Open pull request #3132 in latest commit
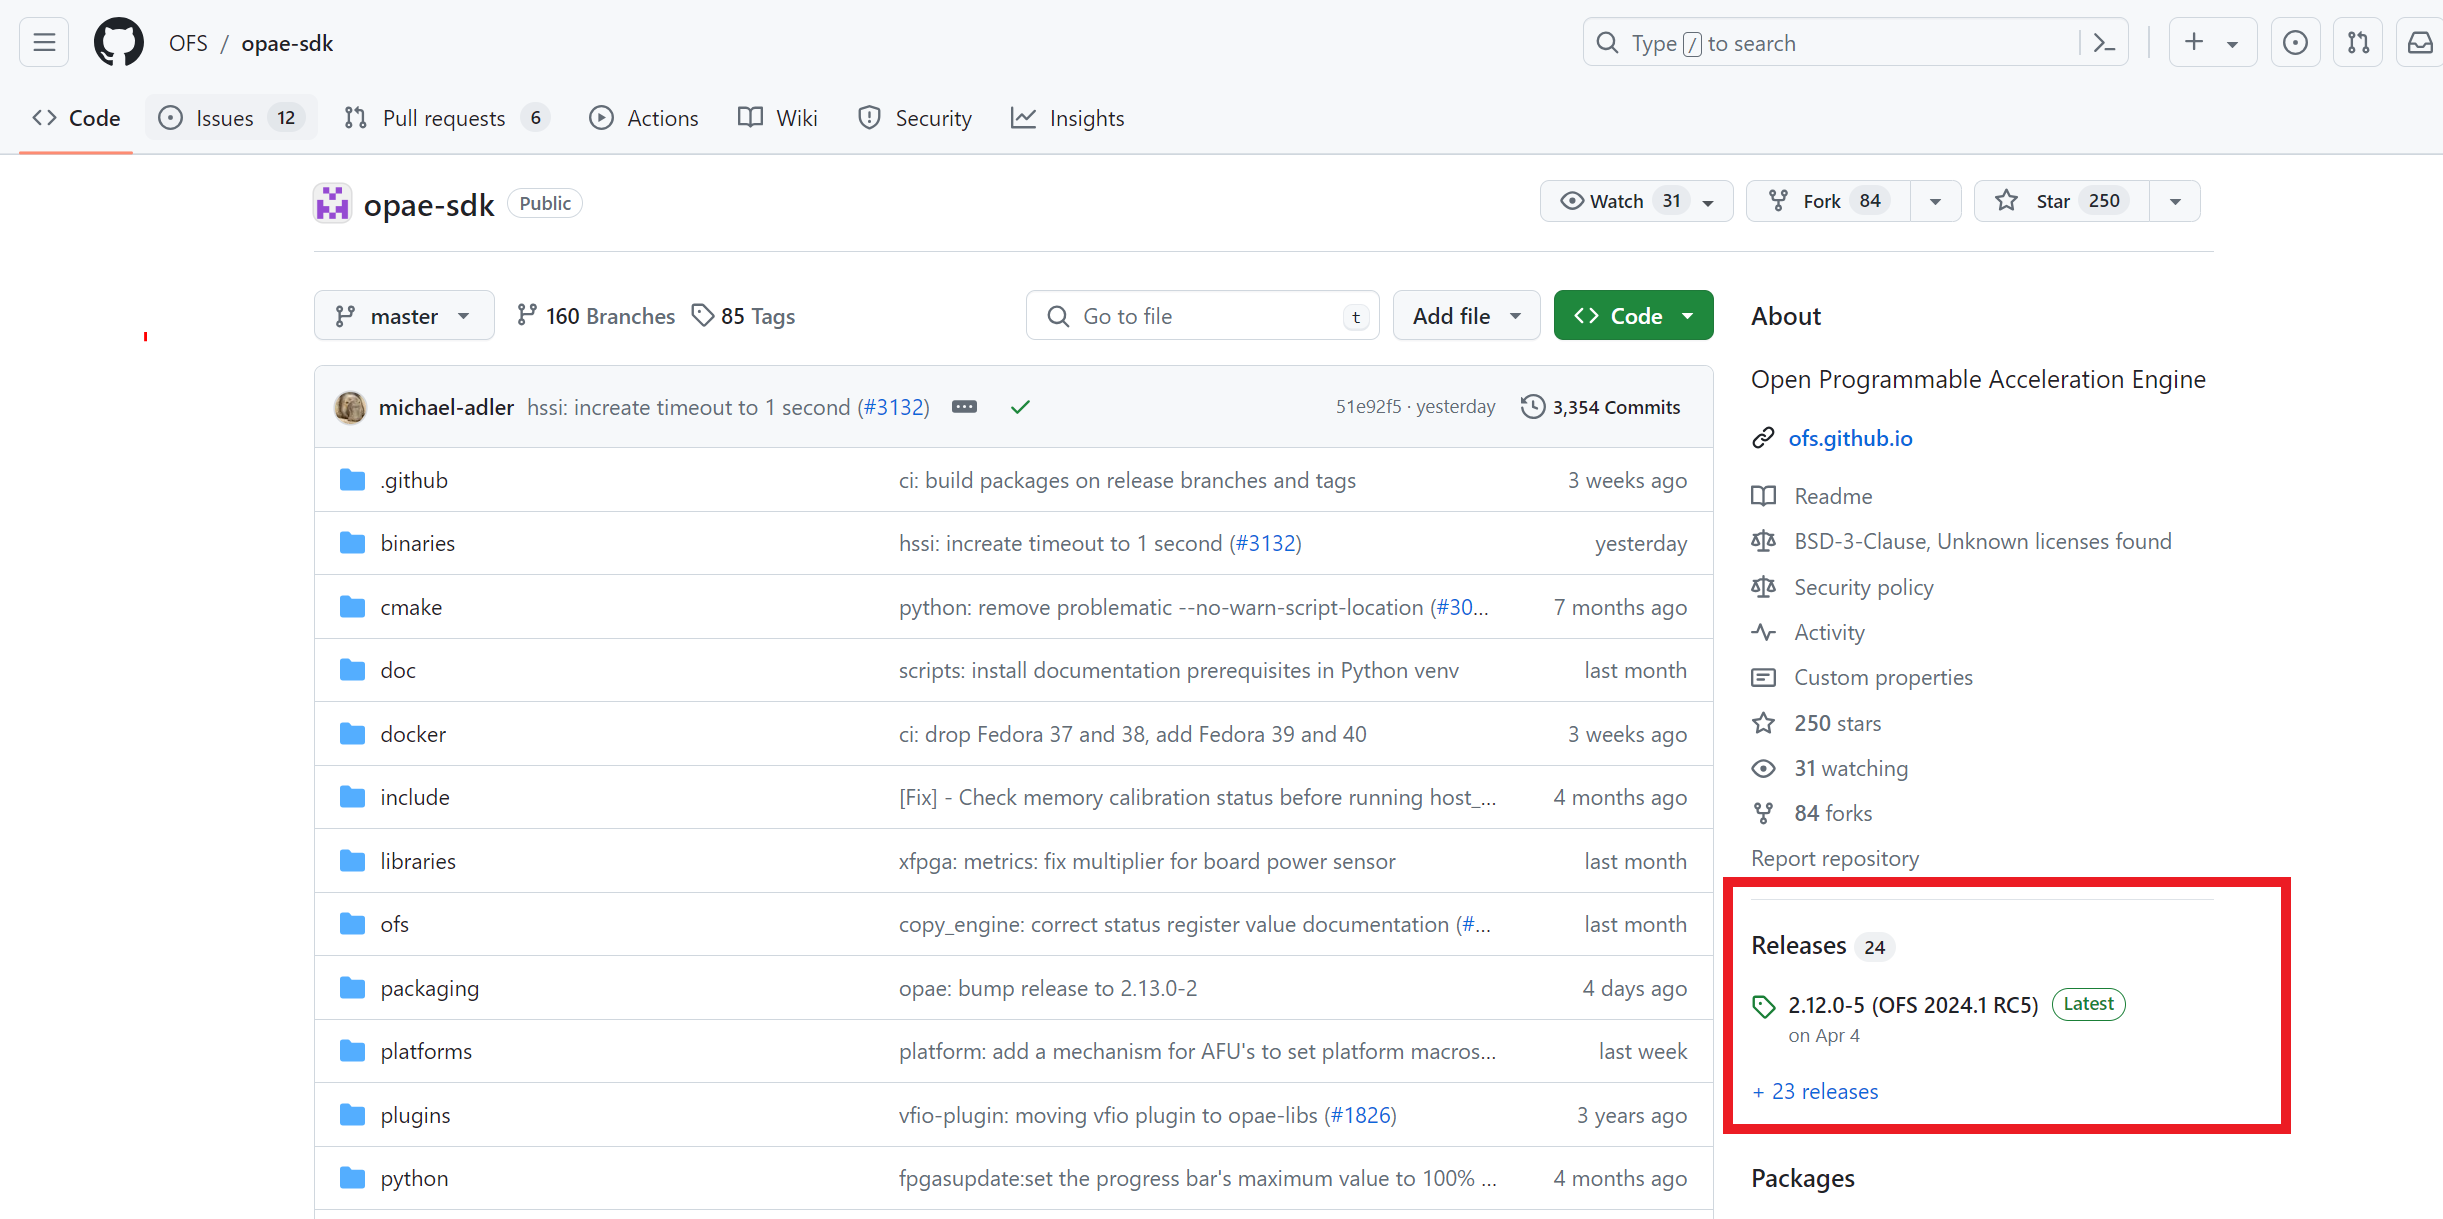 895,407
